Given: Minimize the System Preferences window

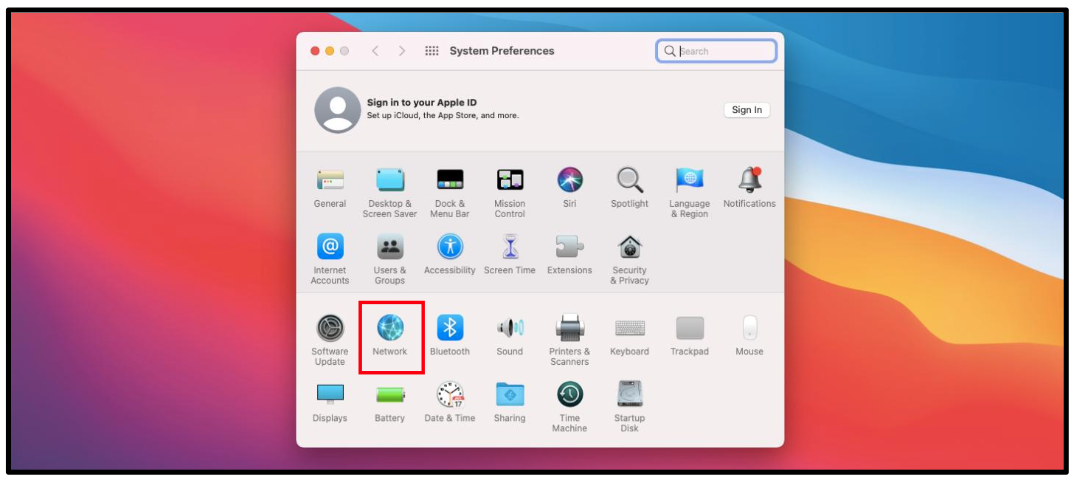Looking at the screenshot, I should [330, 51].
